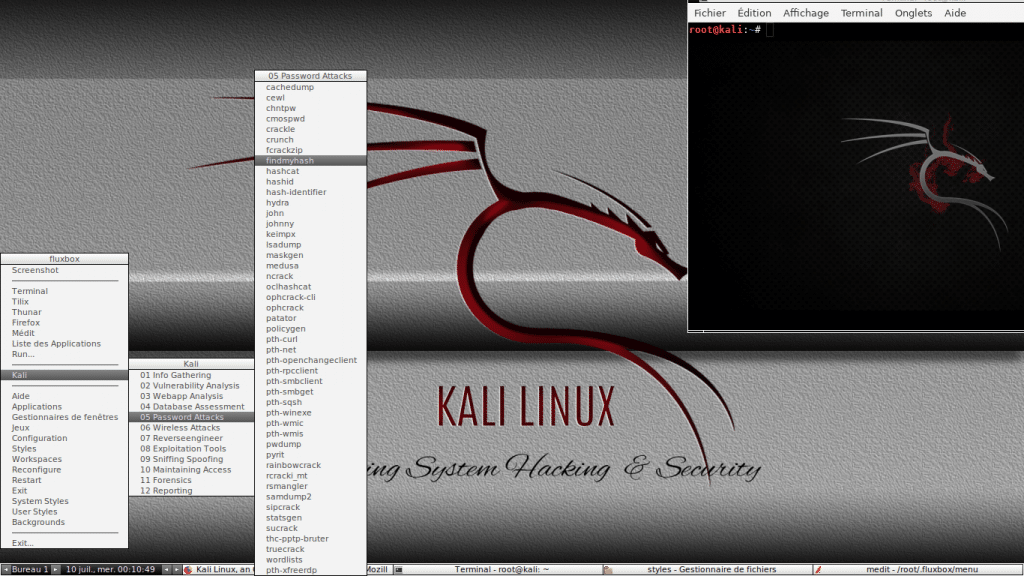Open Médit from fluxbox menu

click(64, 333)
